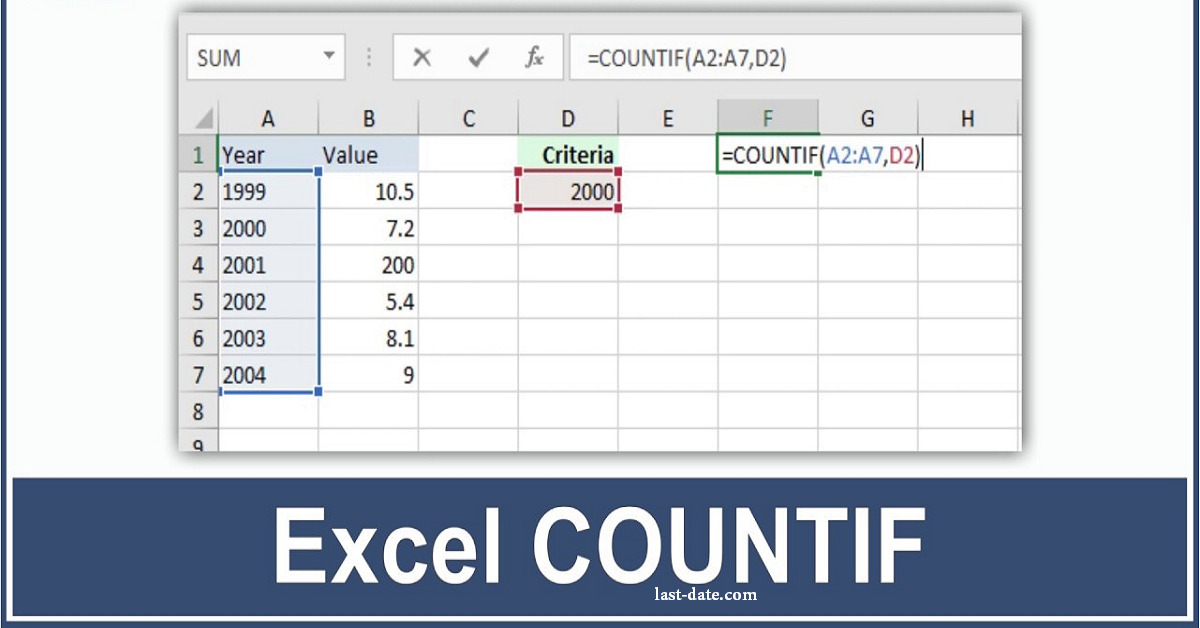This screenshot has width=1200, height=628.
Task: Select the cell containing 1999
Action: 245,191
